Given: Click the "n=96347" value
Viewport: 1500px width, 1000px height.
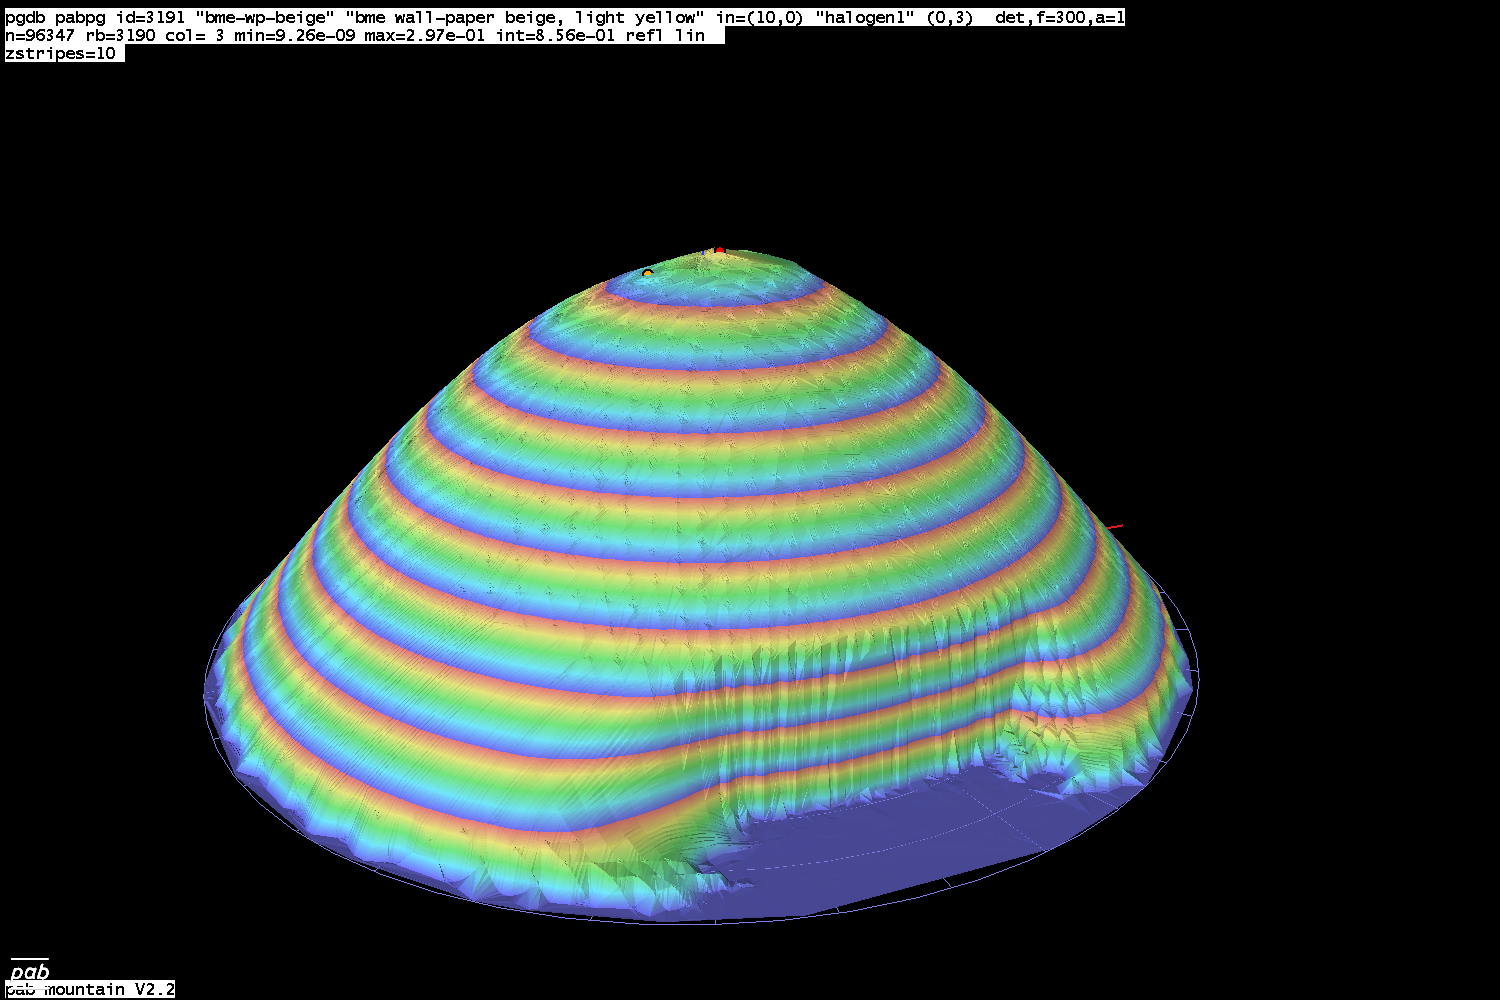Looking at the screenshot, I should (x=40, y=36).
